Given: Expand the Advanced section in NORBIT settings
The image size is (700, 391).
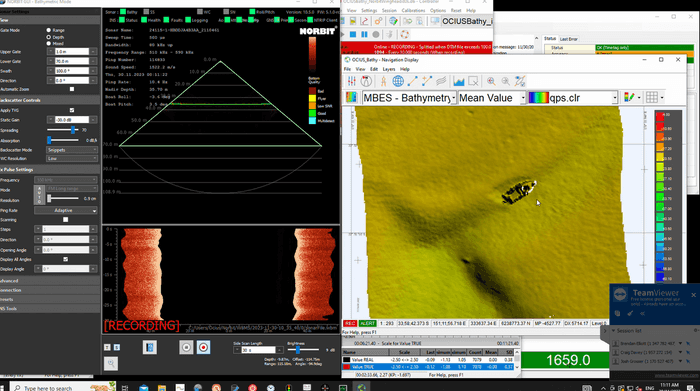Looking at the screenshot, I should tap(50, 281).
